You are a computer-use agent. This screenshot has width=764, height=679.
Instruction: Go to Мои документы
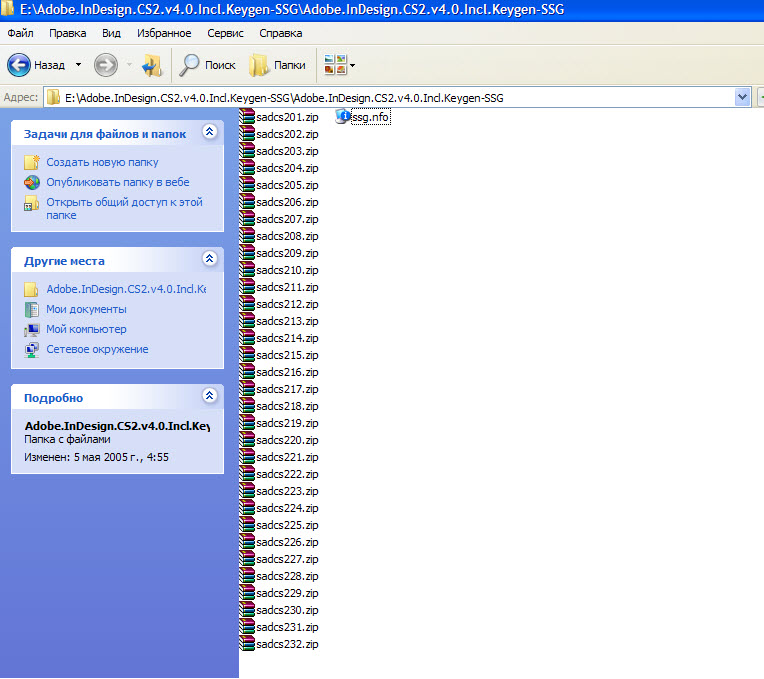(86, 309)
